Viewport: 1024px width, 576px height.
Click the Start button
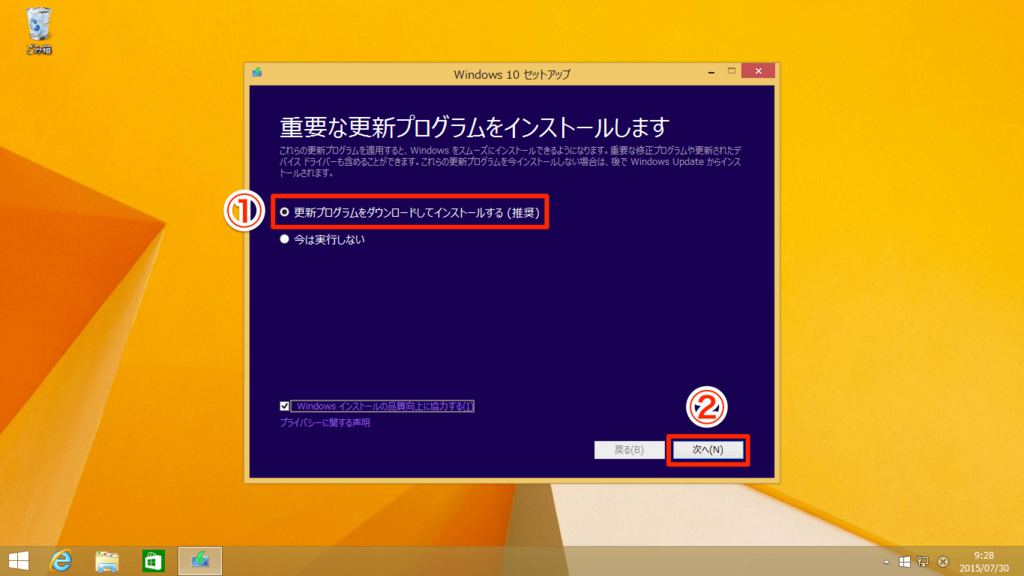[x=18, y=560]
